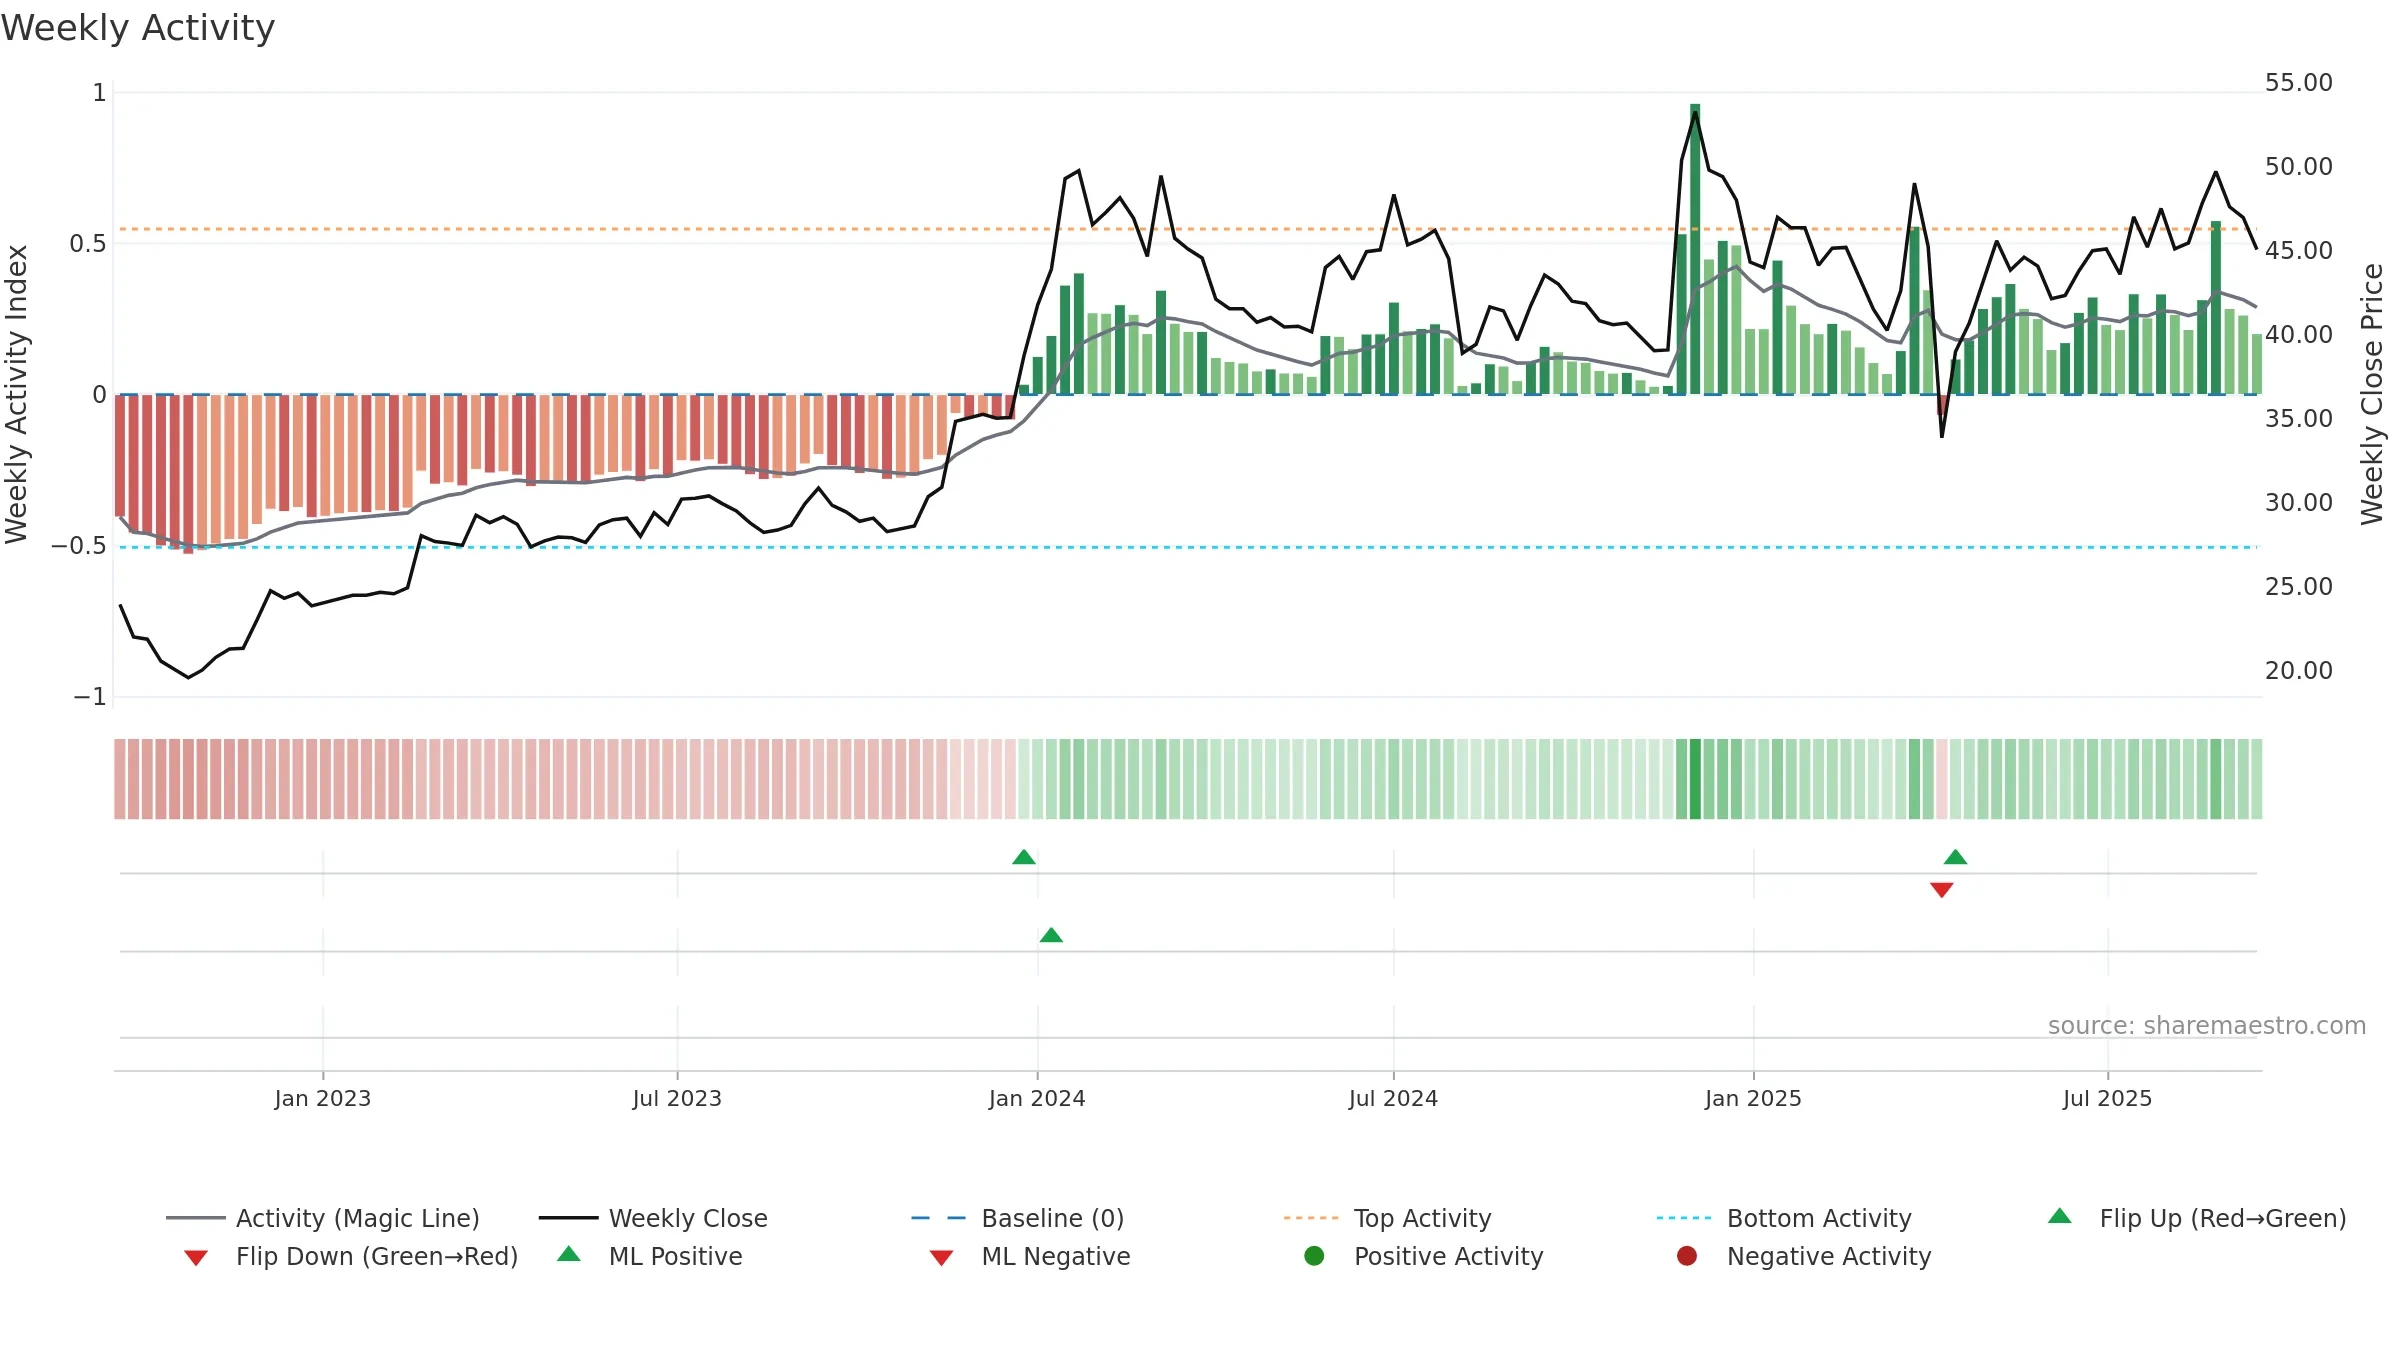Image resolution: width=2400 pixels, height=1350 pixels.
Task: Click the tallest green bar near December 2024
Action: pyautogui.click(x=1695, y=249)
